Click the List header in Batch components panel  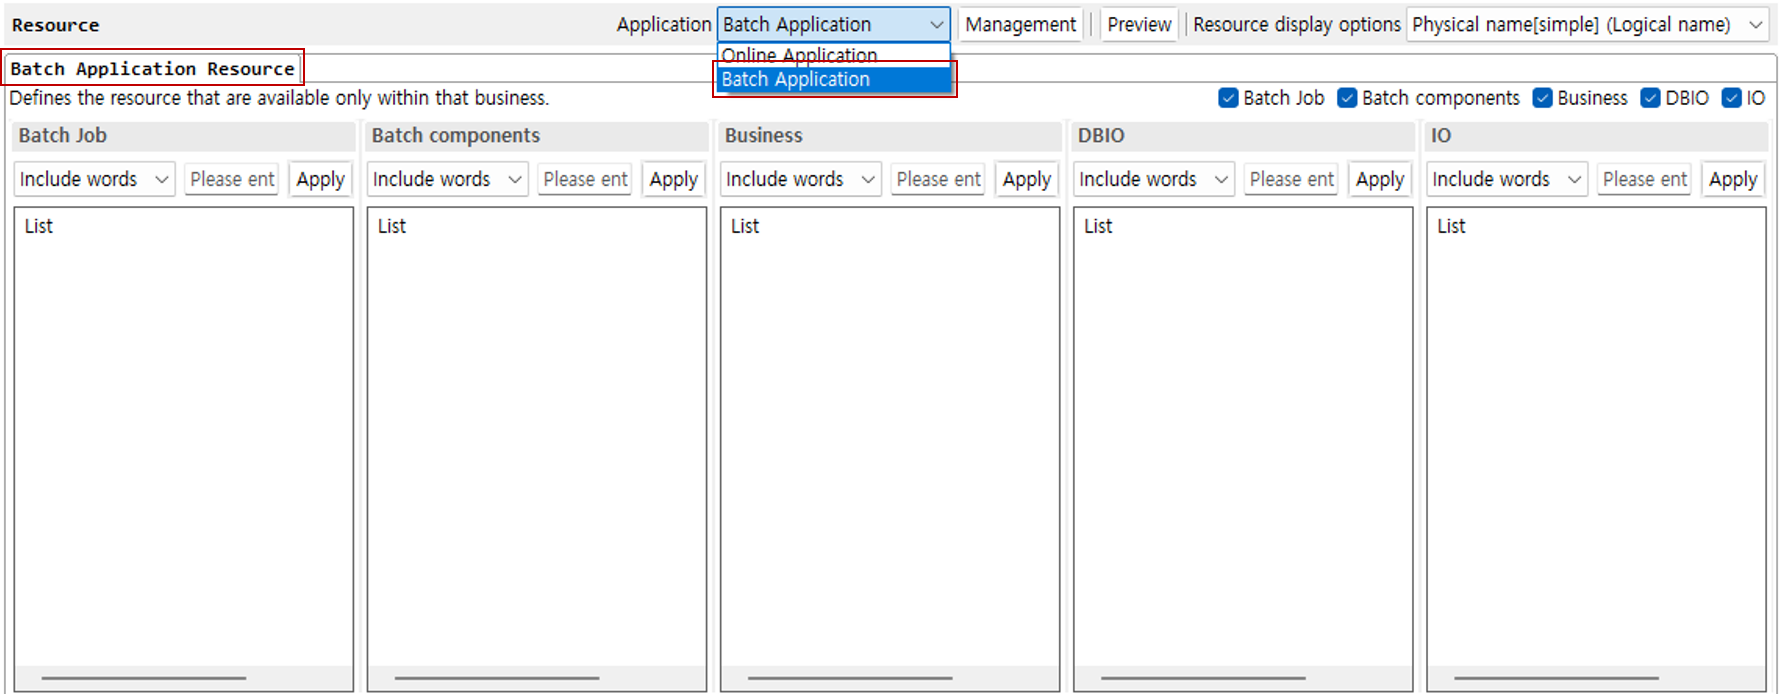pyautogui.click(x=392, y=226)
